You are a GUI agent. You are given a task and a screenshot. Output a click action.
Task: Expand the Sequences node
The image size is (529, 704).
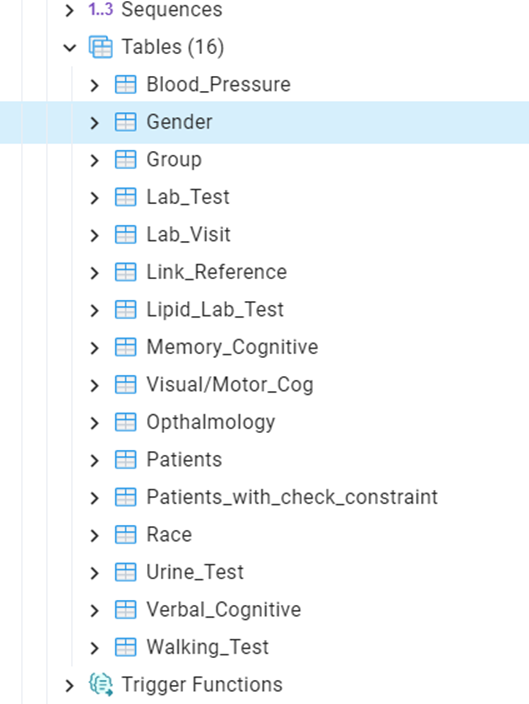coord(69,10)
